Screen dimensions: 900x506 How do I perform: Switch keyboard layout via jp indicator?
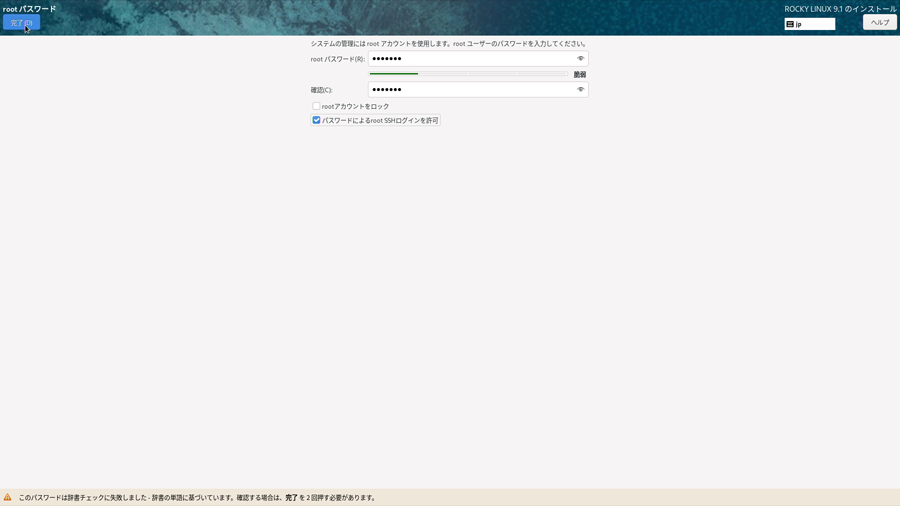pos(810,24)
